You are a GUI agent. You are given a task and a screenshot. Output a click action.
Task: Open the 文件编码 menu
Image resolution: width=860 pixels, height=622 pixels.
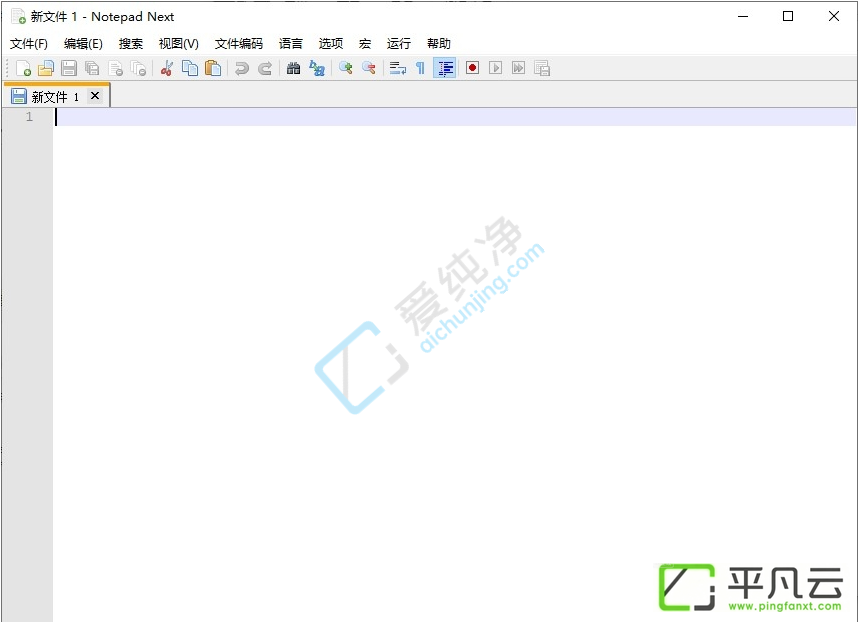click(239, 43)
